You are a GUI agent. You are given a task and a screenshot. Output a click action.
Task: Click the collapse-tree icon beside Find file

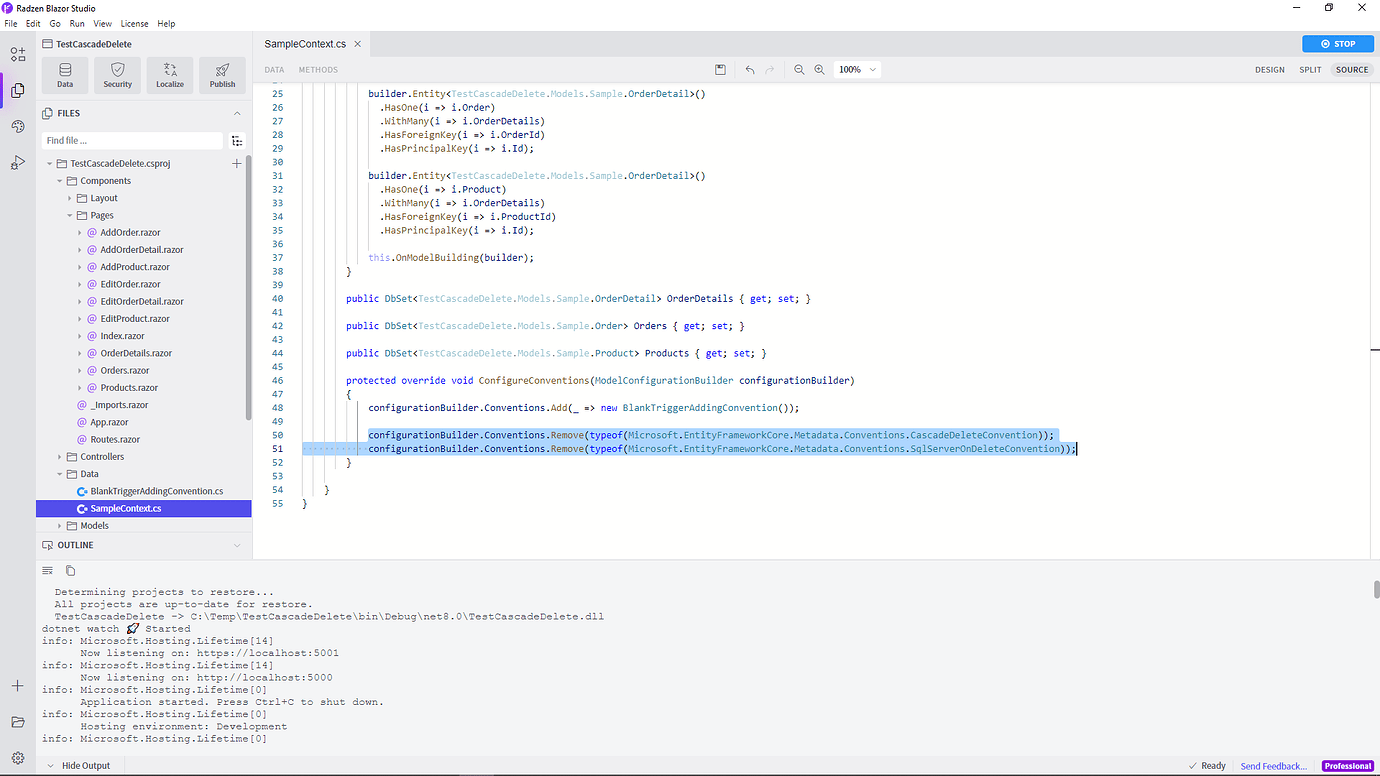[237, 140]
